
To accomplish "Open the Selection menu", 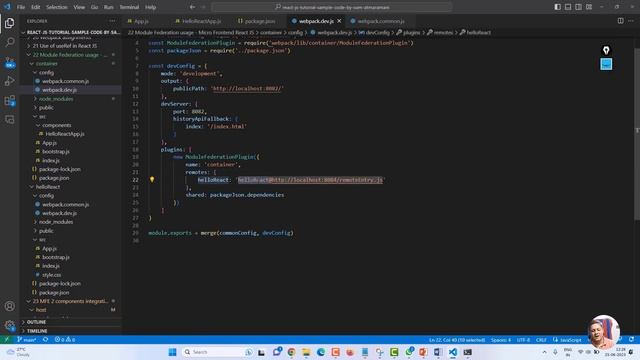I will (57, 7).
